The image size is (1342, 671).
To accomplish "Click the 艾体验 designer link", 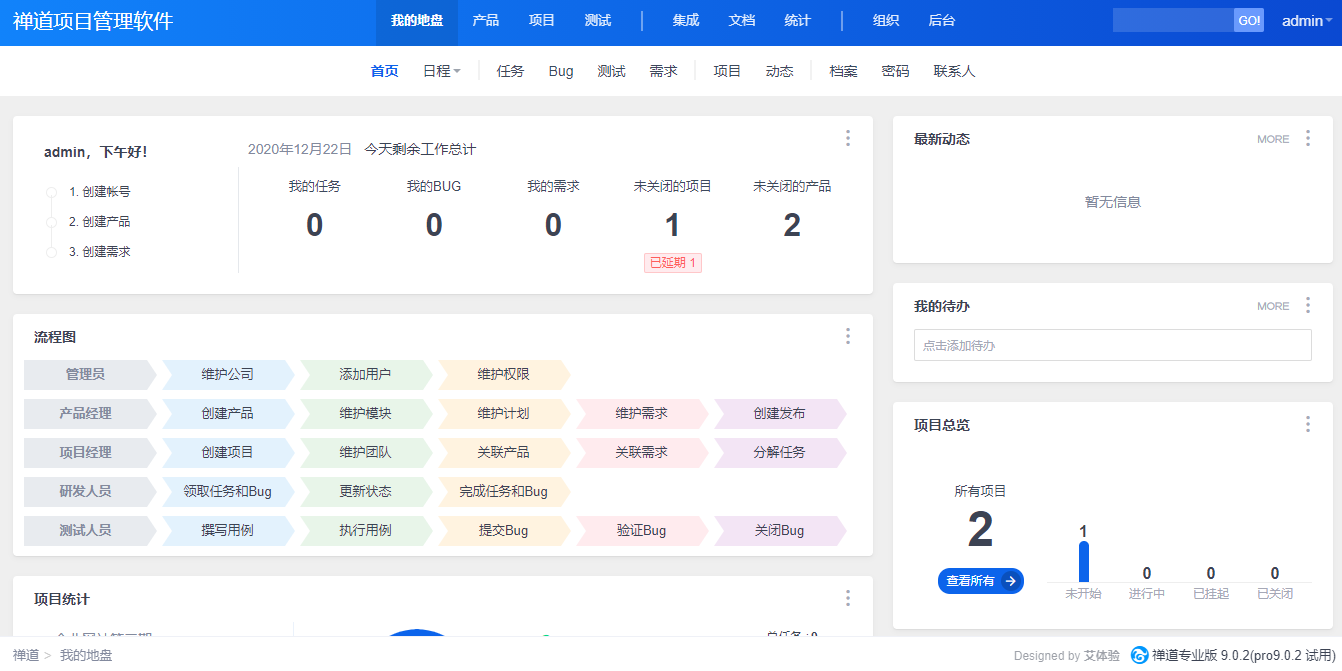I will [1102, 656].
